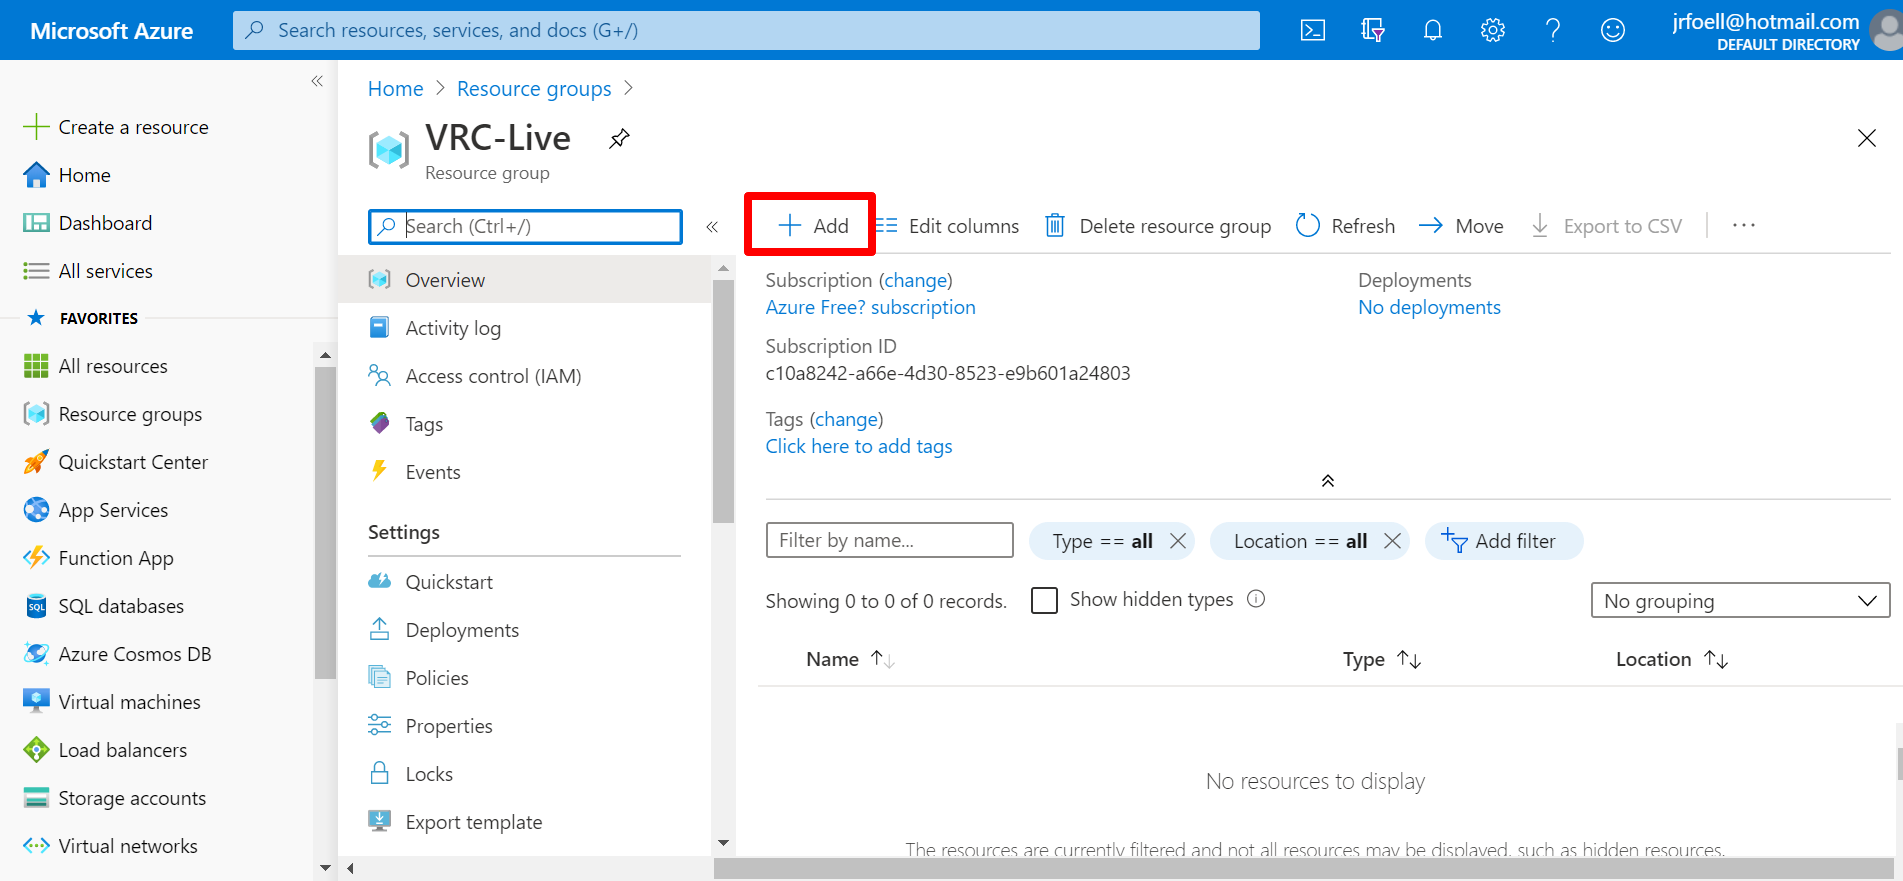This screenshot has height=881, width=1903.
Task: Click the Azure Free? subscription link
Action: pos(870,307)
